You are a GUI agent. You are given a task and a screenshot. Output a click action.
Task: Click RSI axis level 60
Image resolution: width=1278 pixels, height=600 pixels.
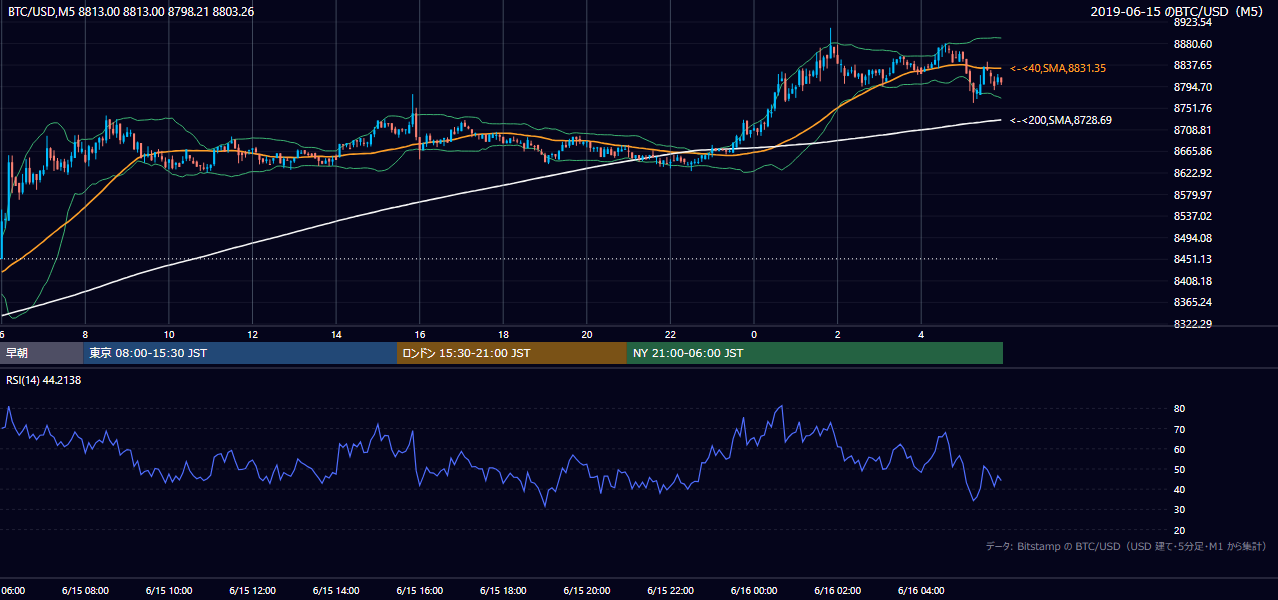click(1179, 449)
